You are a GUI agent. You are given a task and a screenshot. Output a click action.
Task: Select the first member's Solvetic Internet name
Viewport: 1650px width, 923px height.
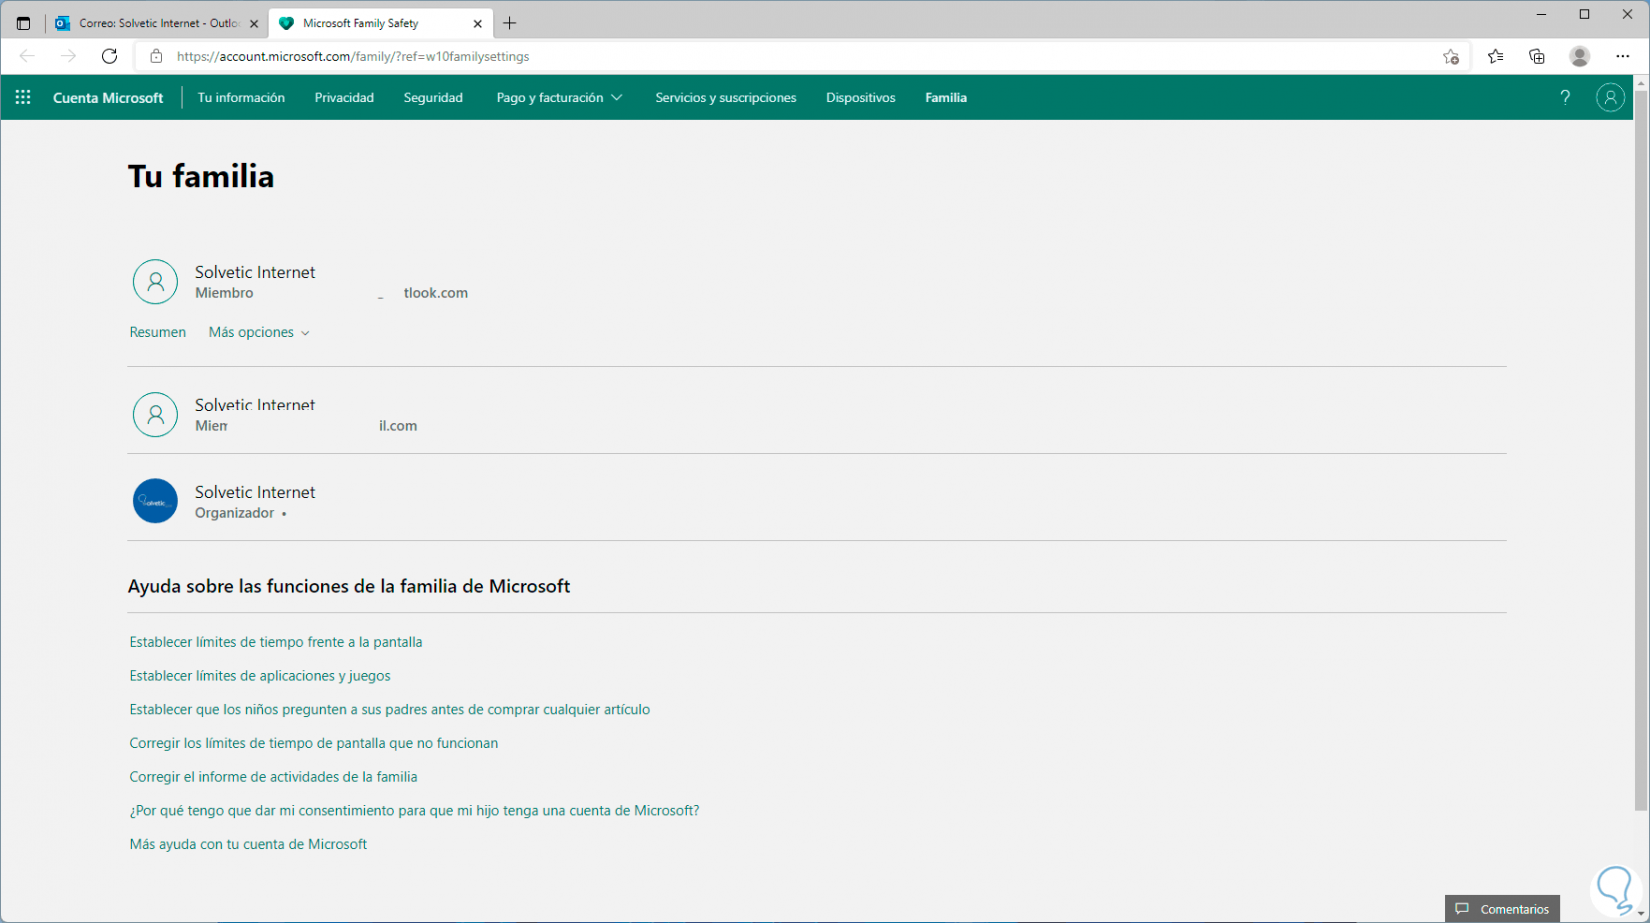pos(255,272)
